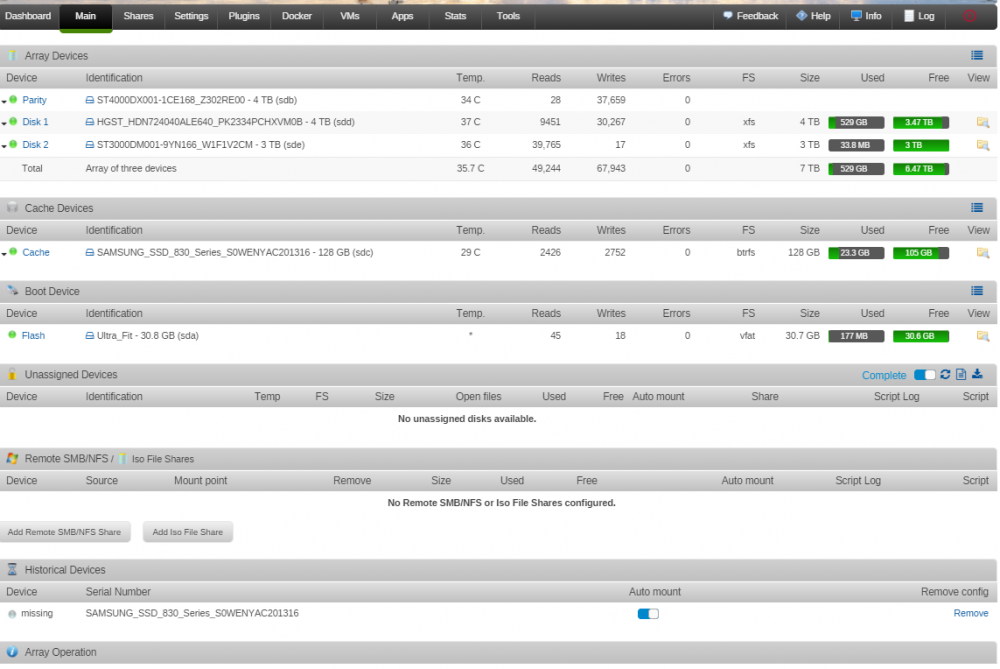Toggle Boot Device list view icon
This screenshot has width=1000, height=669.
click(x=976, y=291)
